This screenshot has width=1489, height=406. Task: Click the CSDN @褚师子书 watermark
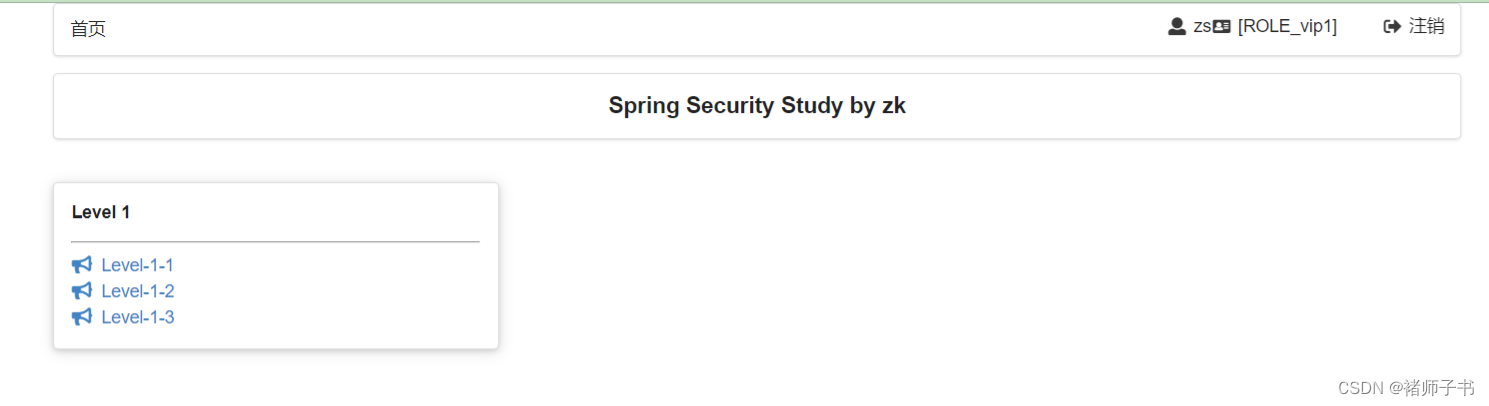(x=1405, y=387)
